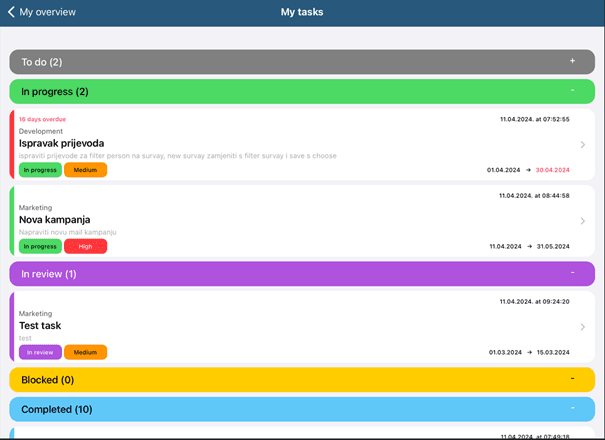Go back to My overview

pyautogui.click(x=42, y=13)
